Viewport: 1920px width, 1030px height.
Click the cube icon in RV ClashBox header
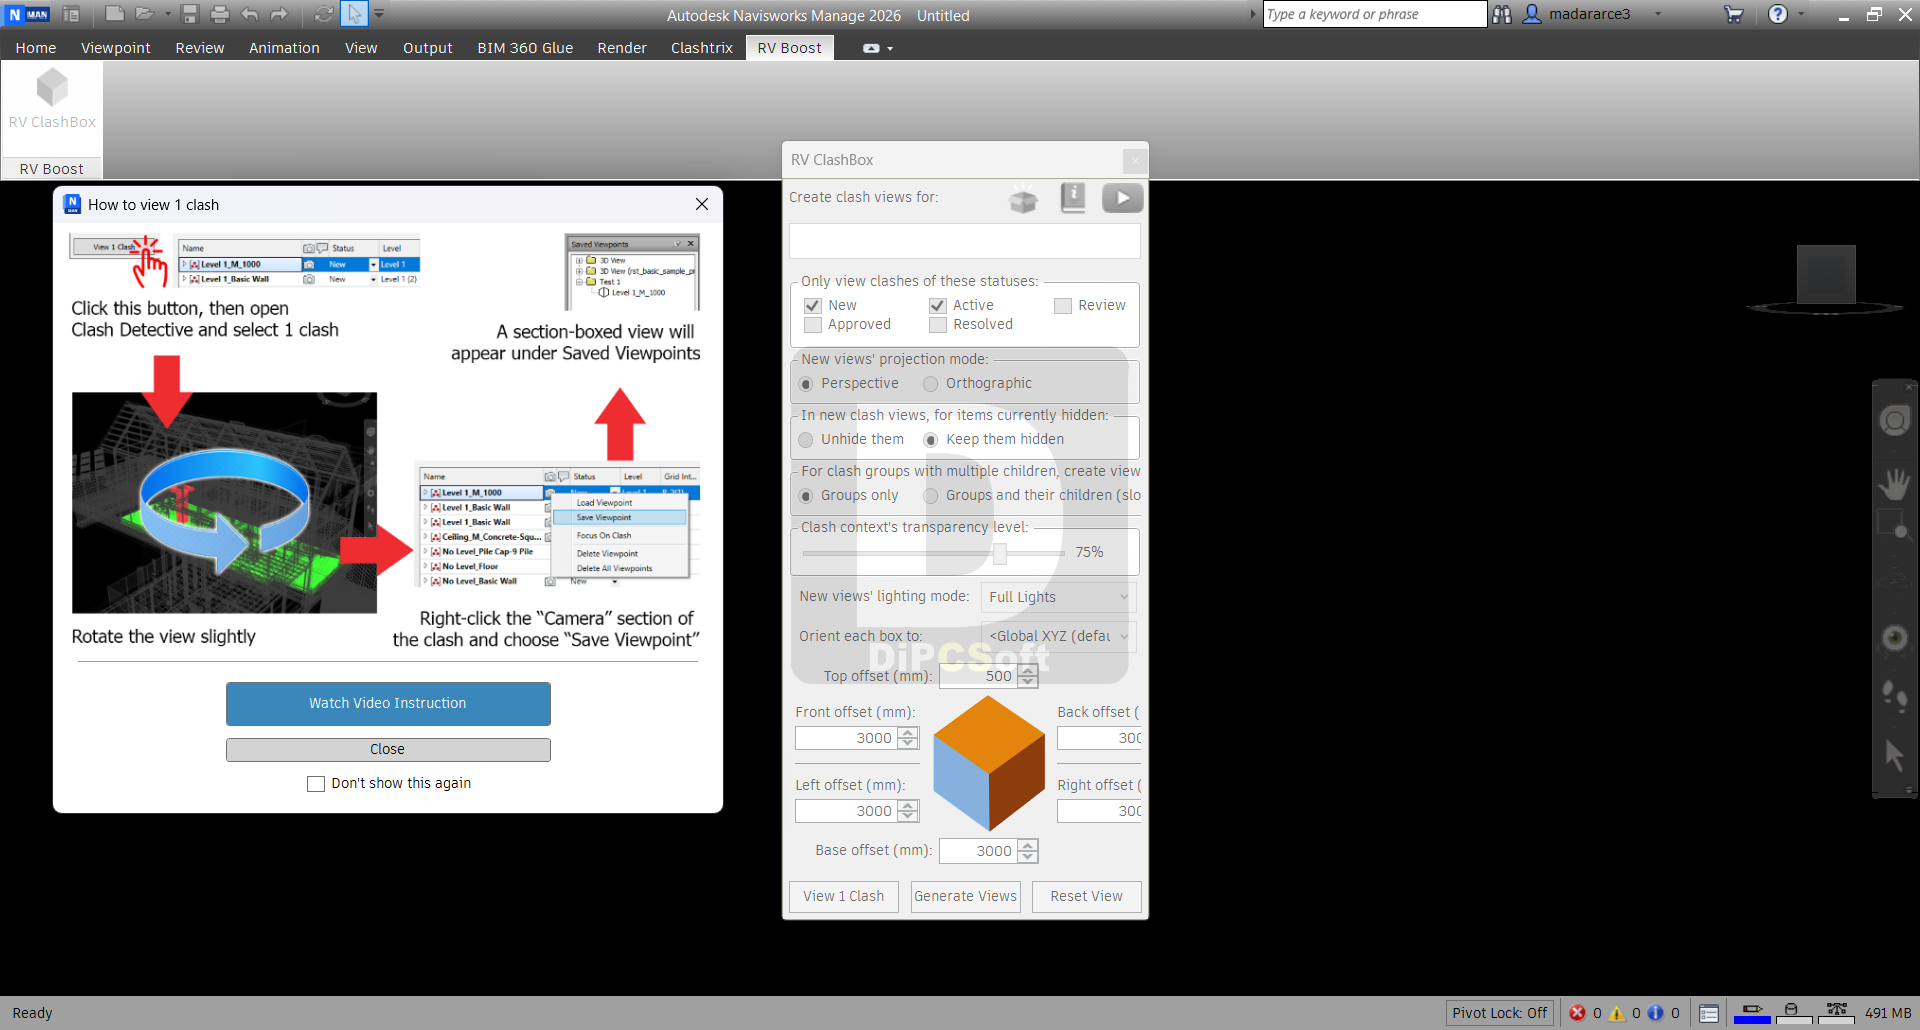(x=1023, y=199)
